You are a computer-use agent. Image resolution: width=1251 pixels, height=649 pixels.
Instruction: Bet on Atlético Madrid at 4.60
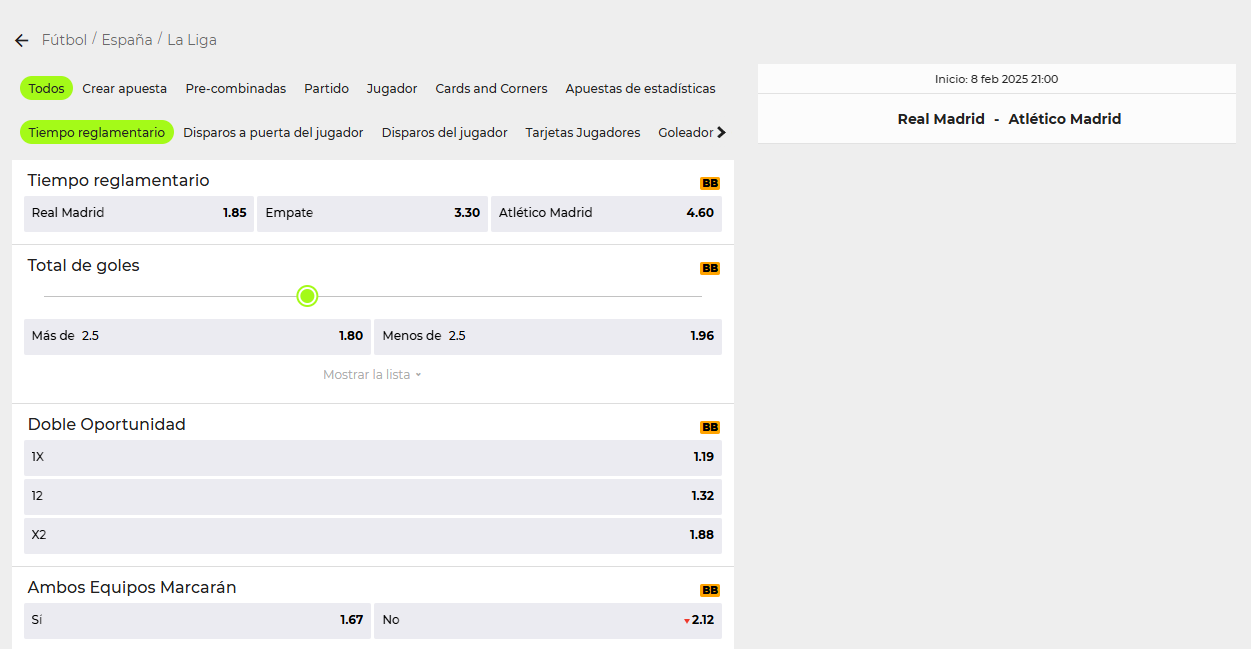[x=606, y=213]
